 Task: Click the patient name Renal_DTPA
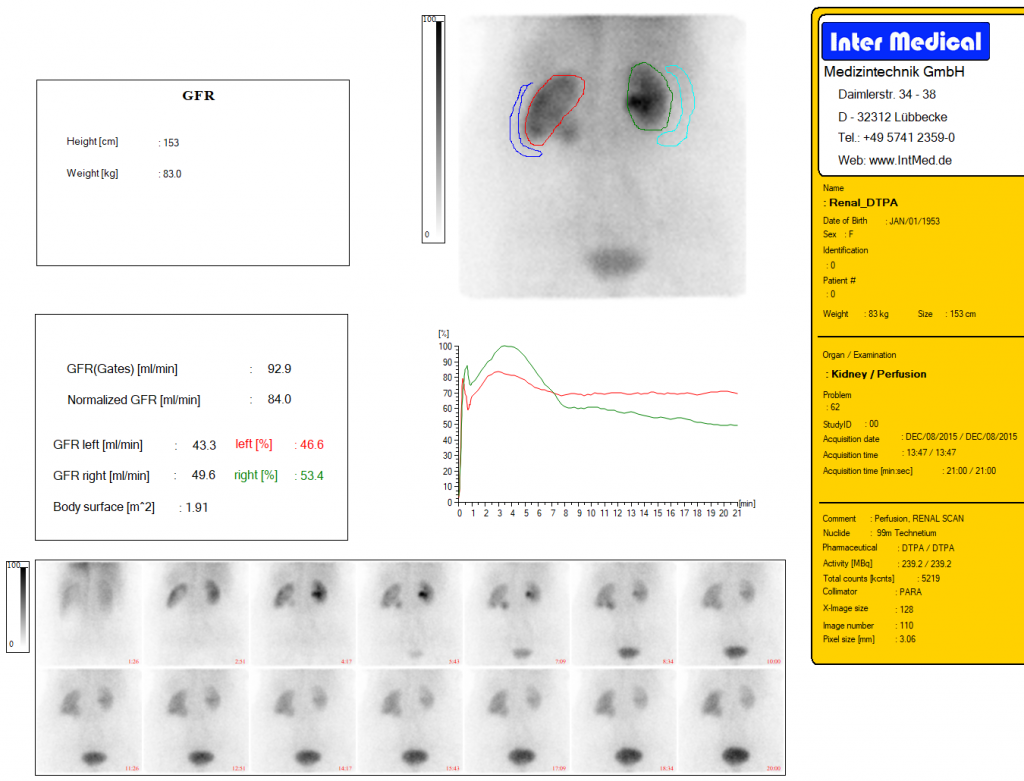tap(864, 202)
